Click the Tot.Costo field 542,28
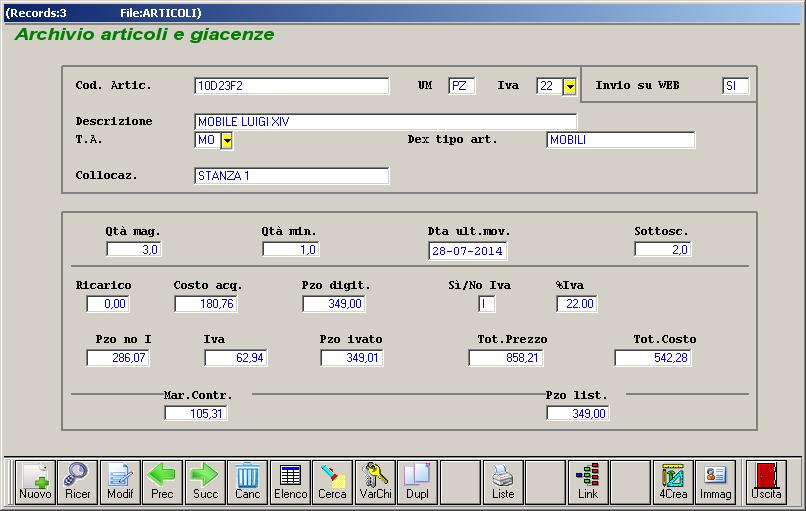 coord(653,358)
